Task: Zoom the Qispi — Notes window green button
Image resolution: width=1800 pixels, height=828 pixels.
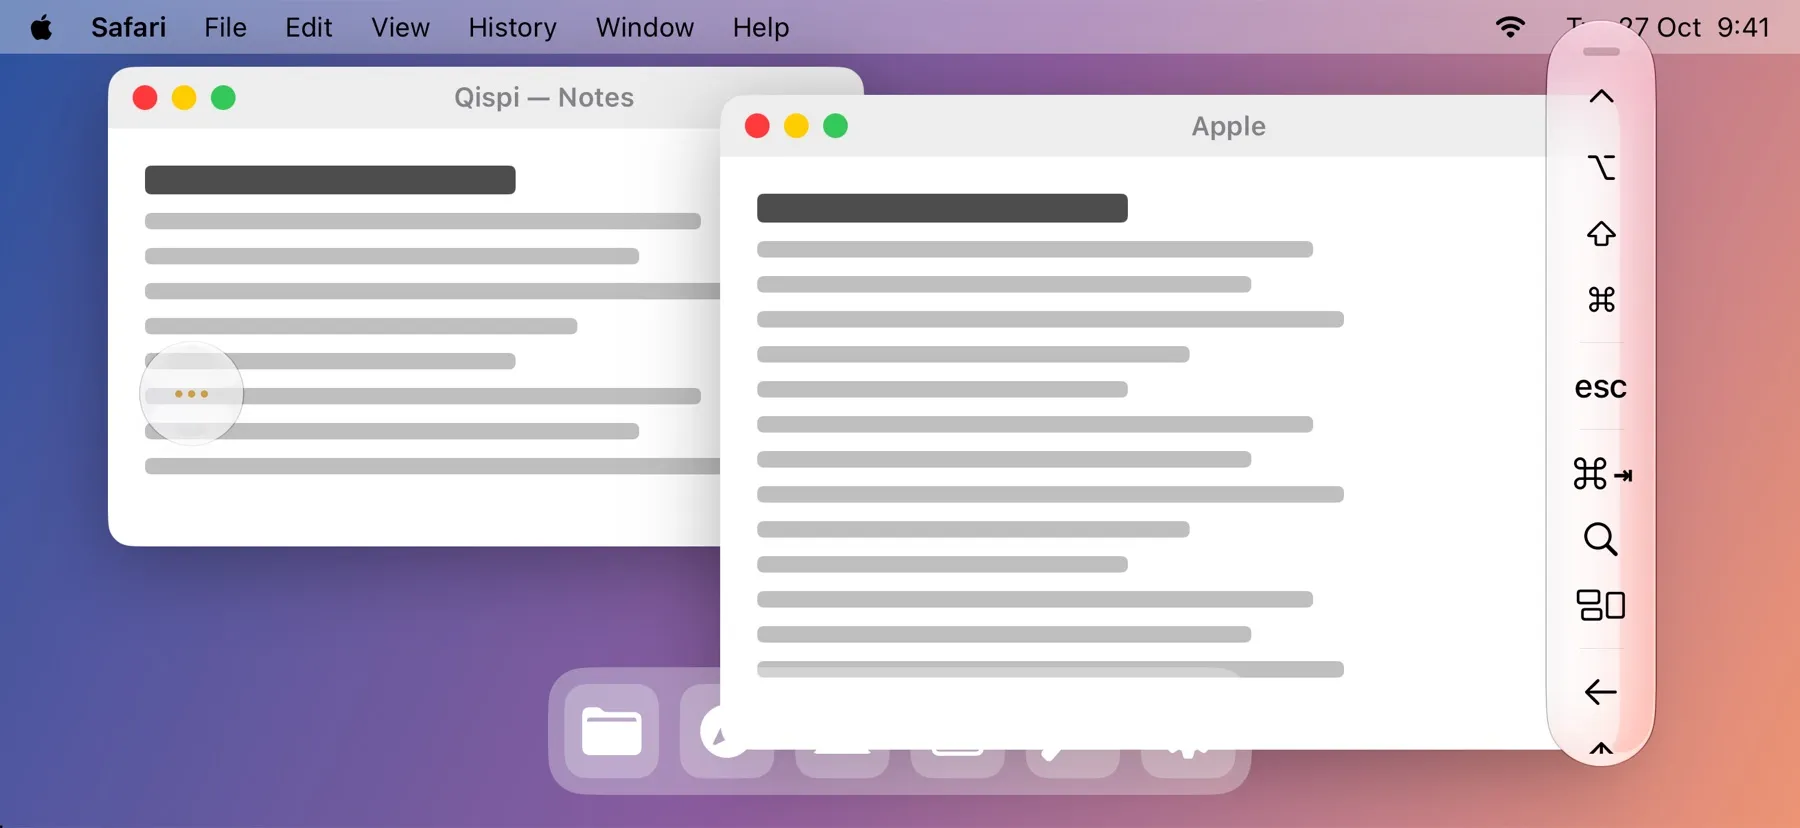Action: point(223,98)
